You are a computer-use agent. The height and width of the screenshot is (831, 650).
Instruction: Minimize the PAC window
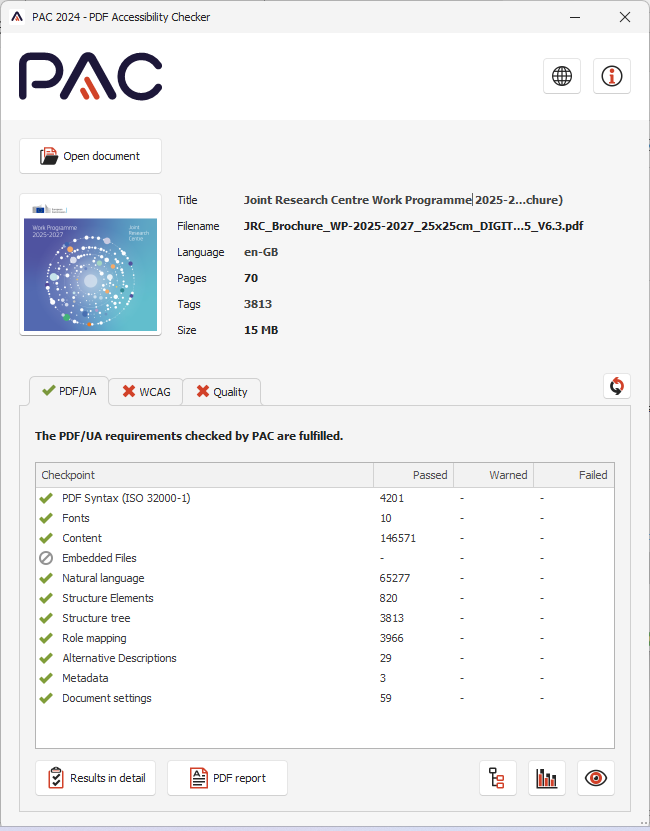[575, 17]
